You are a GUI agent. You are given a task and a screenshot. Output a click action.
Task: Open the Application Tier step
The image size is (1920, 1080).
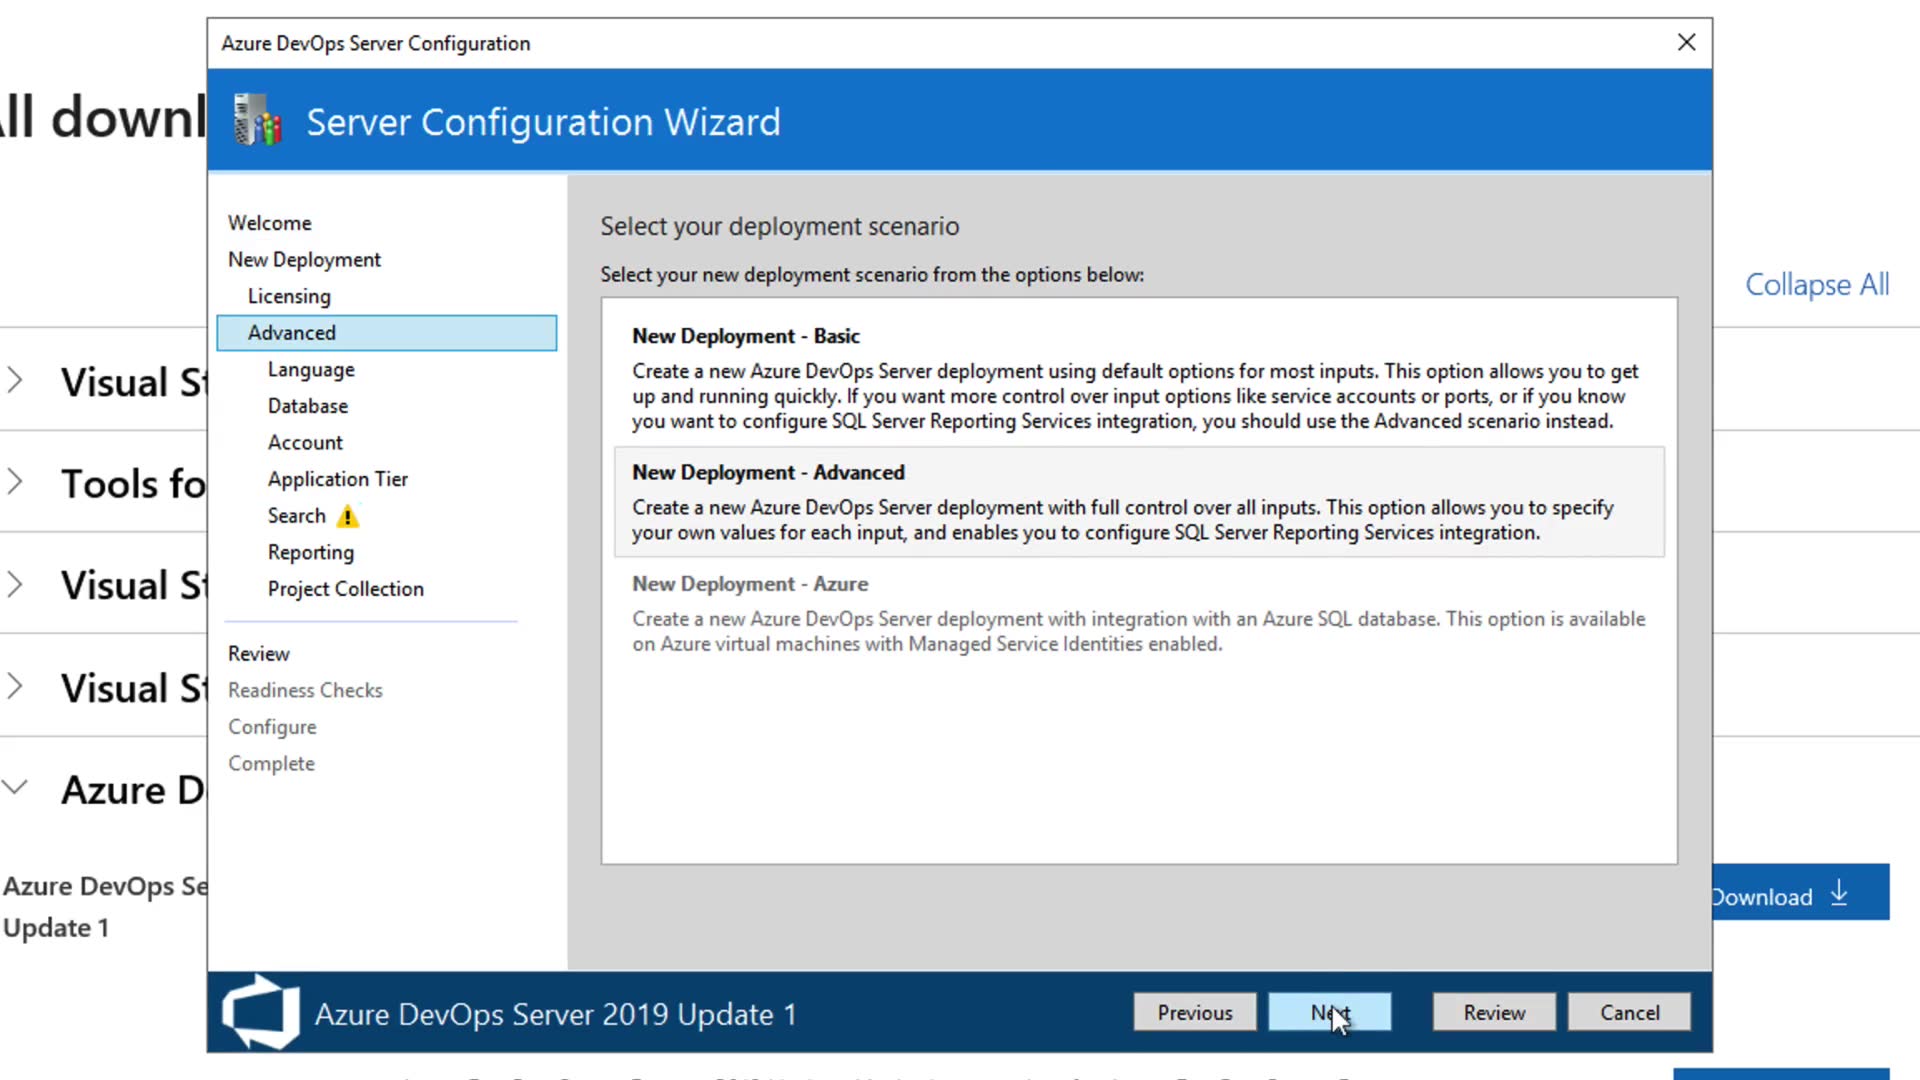point(337,479)
